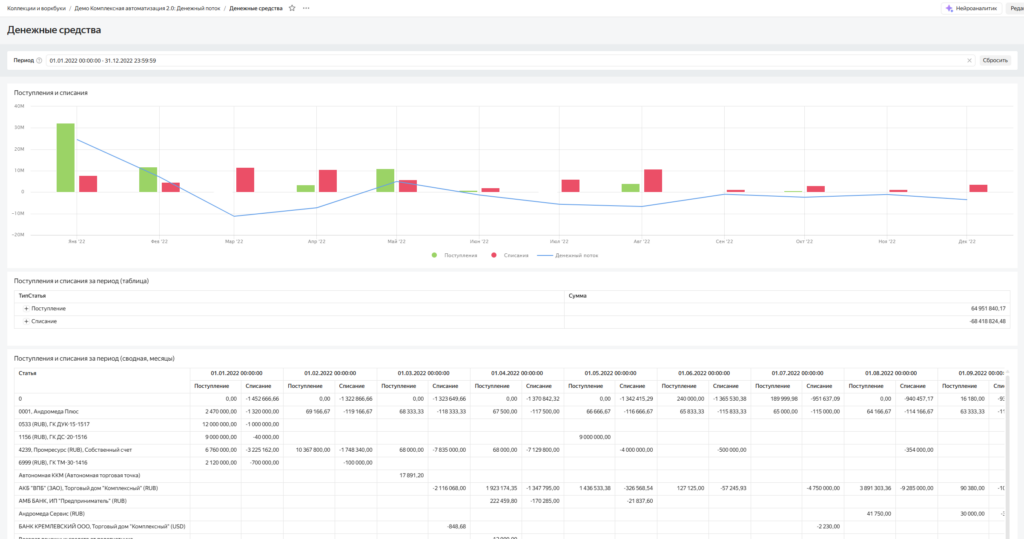Open the three-dots more options menu
The height and width of the screenshot is (539, 1024).
coord(306,8)
